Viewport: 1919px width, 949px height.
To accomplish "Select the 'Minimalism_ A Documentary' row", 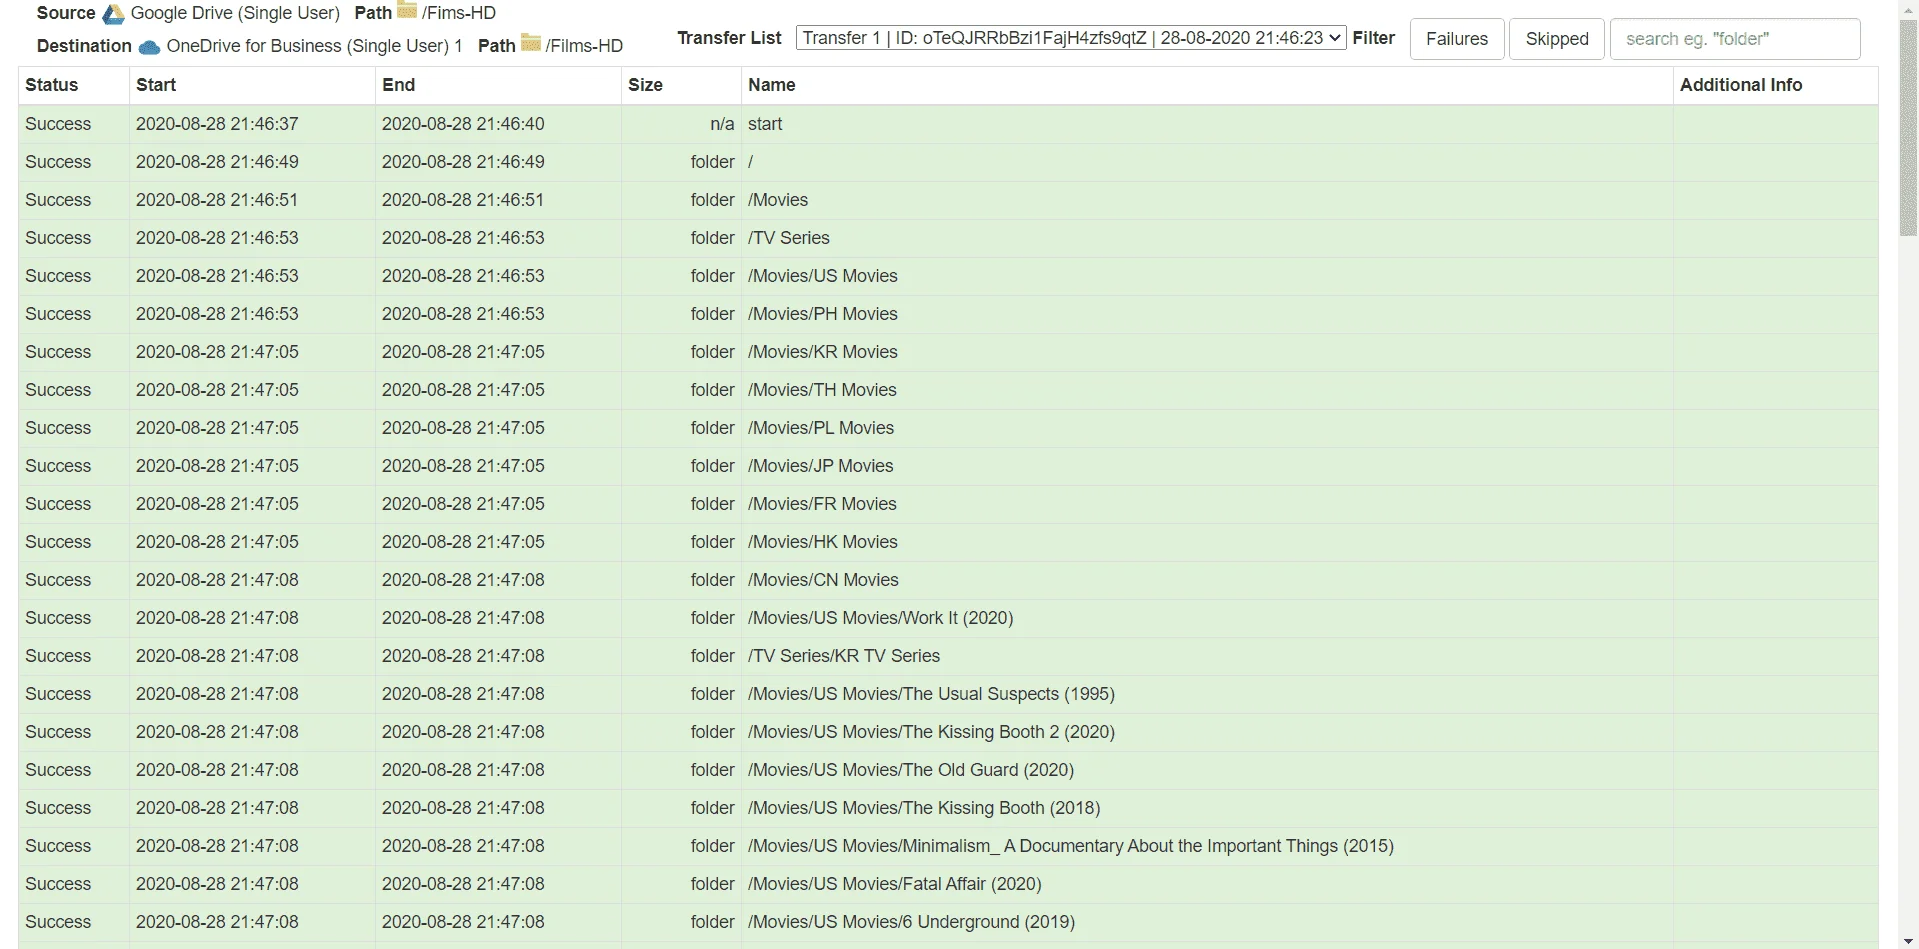I will click(x=948, y=846).
